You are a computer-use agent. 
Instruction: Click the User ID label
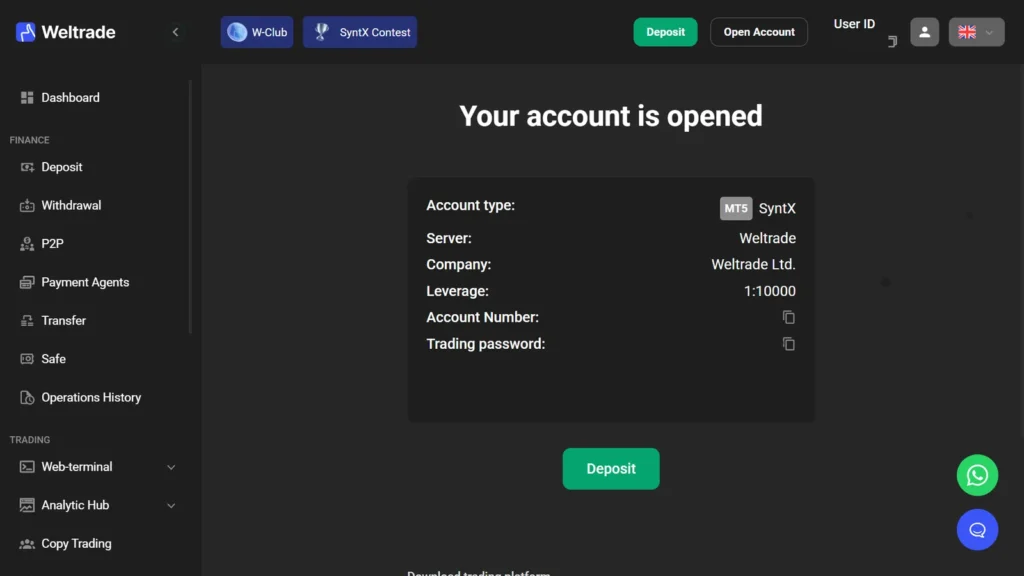854,24
